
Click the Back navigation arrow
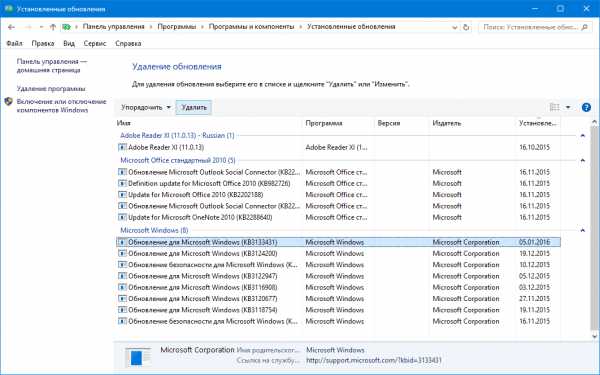pos(11,27)
